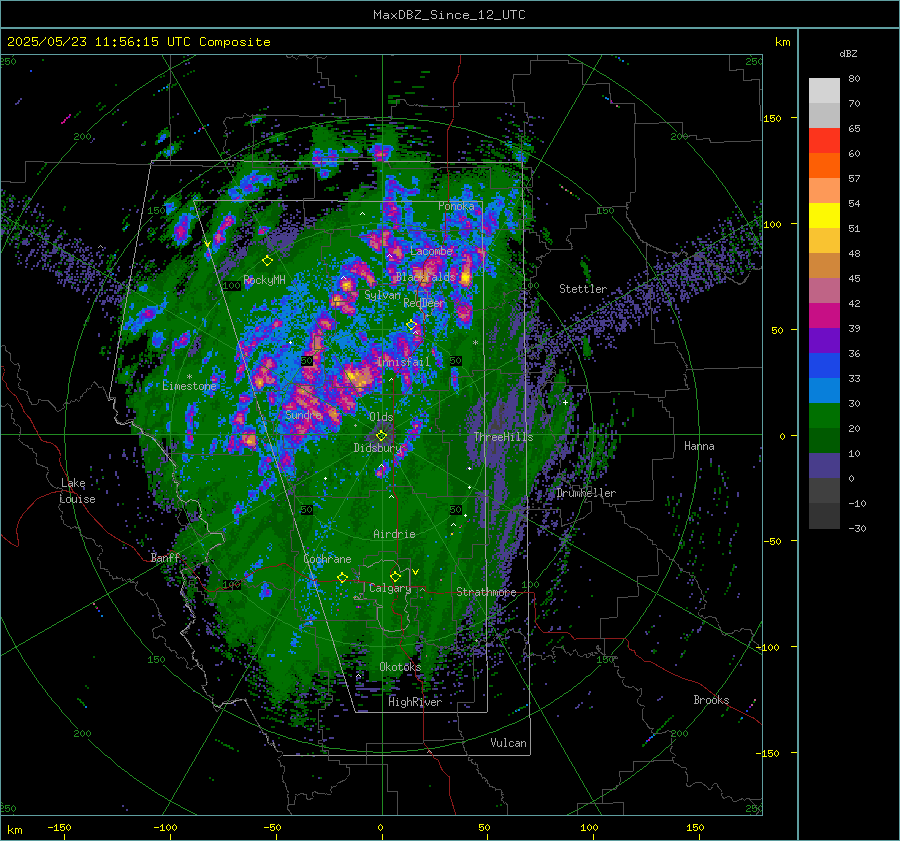Click the Ponoka town label

456,206
